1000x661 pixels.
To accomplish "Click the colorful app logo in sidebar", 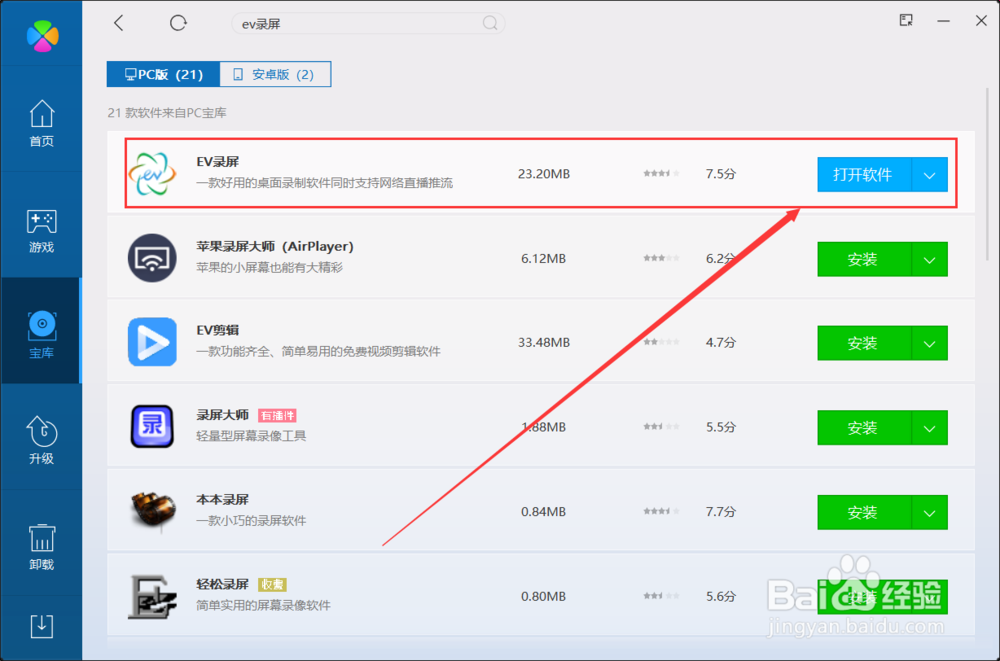I will pyautogui.click(x=42, y=36).
